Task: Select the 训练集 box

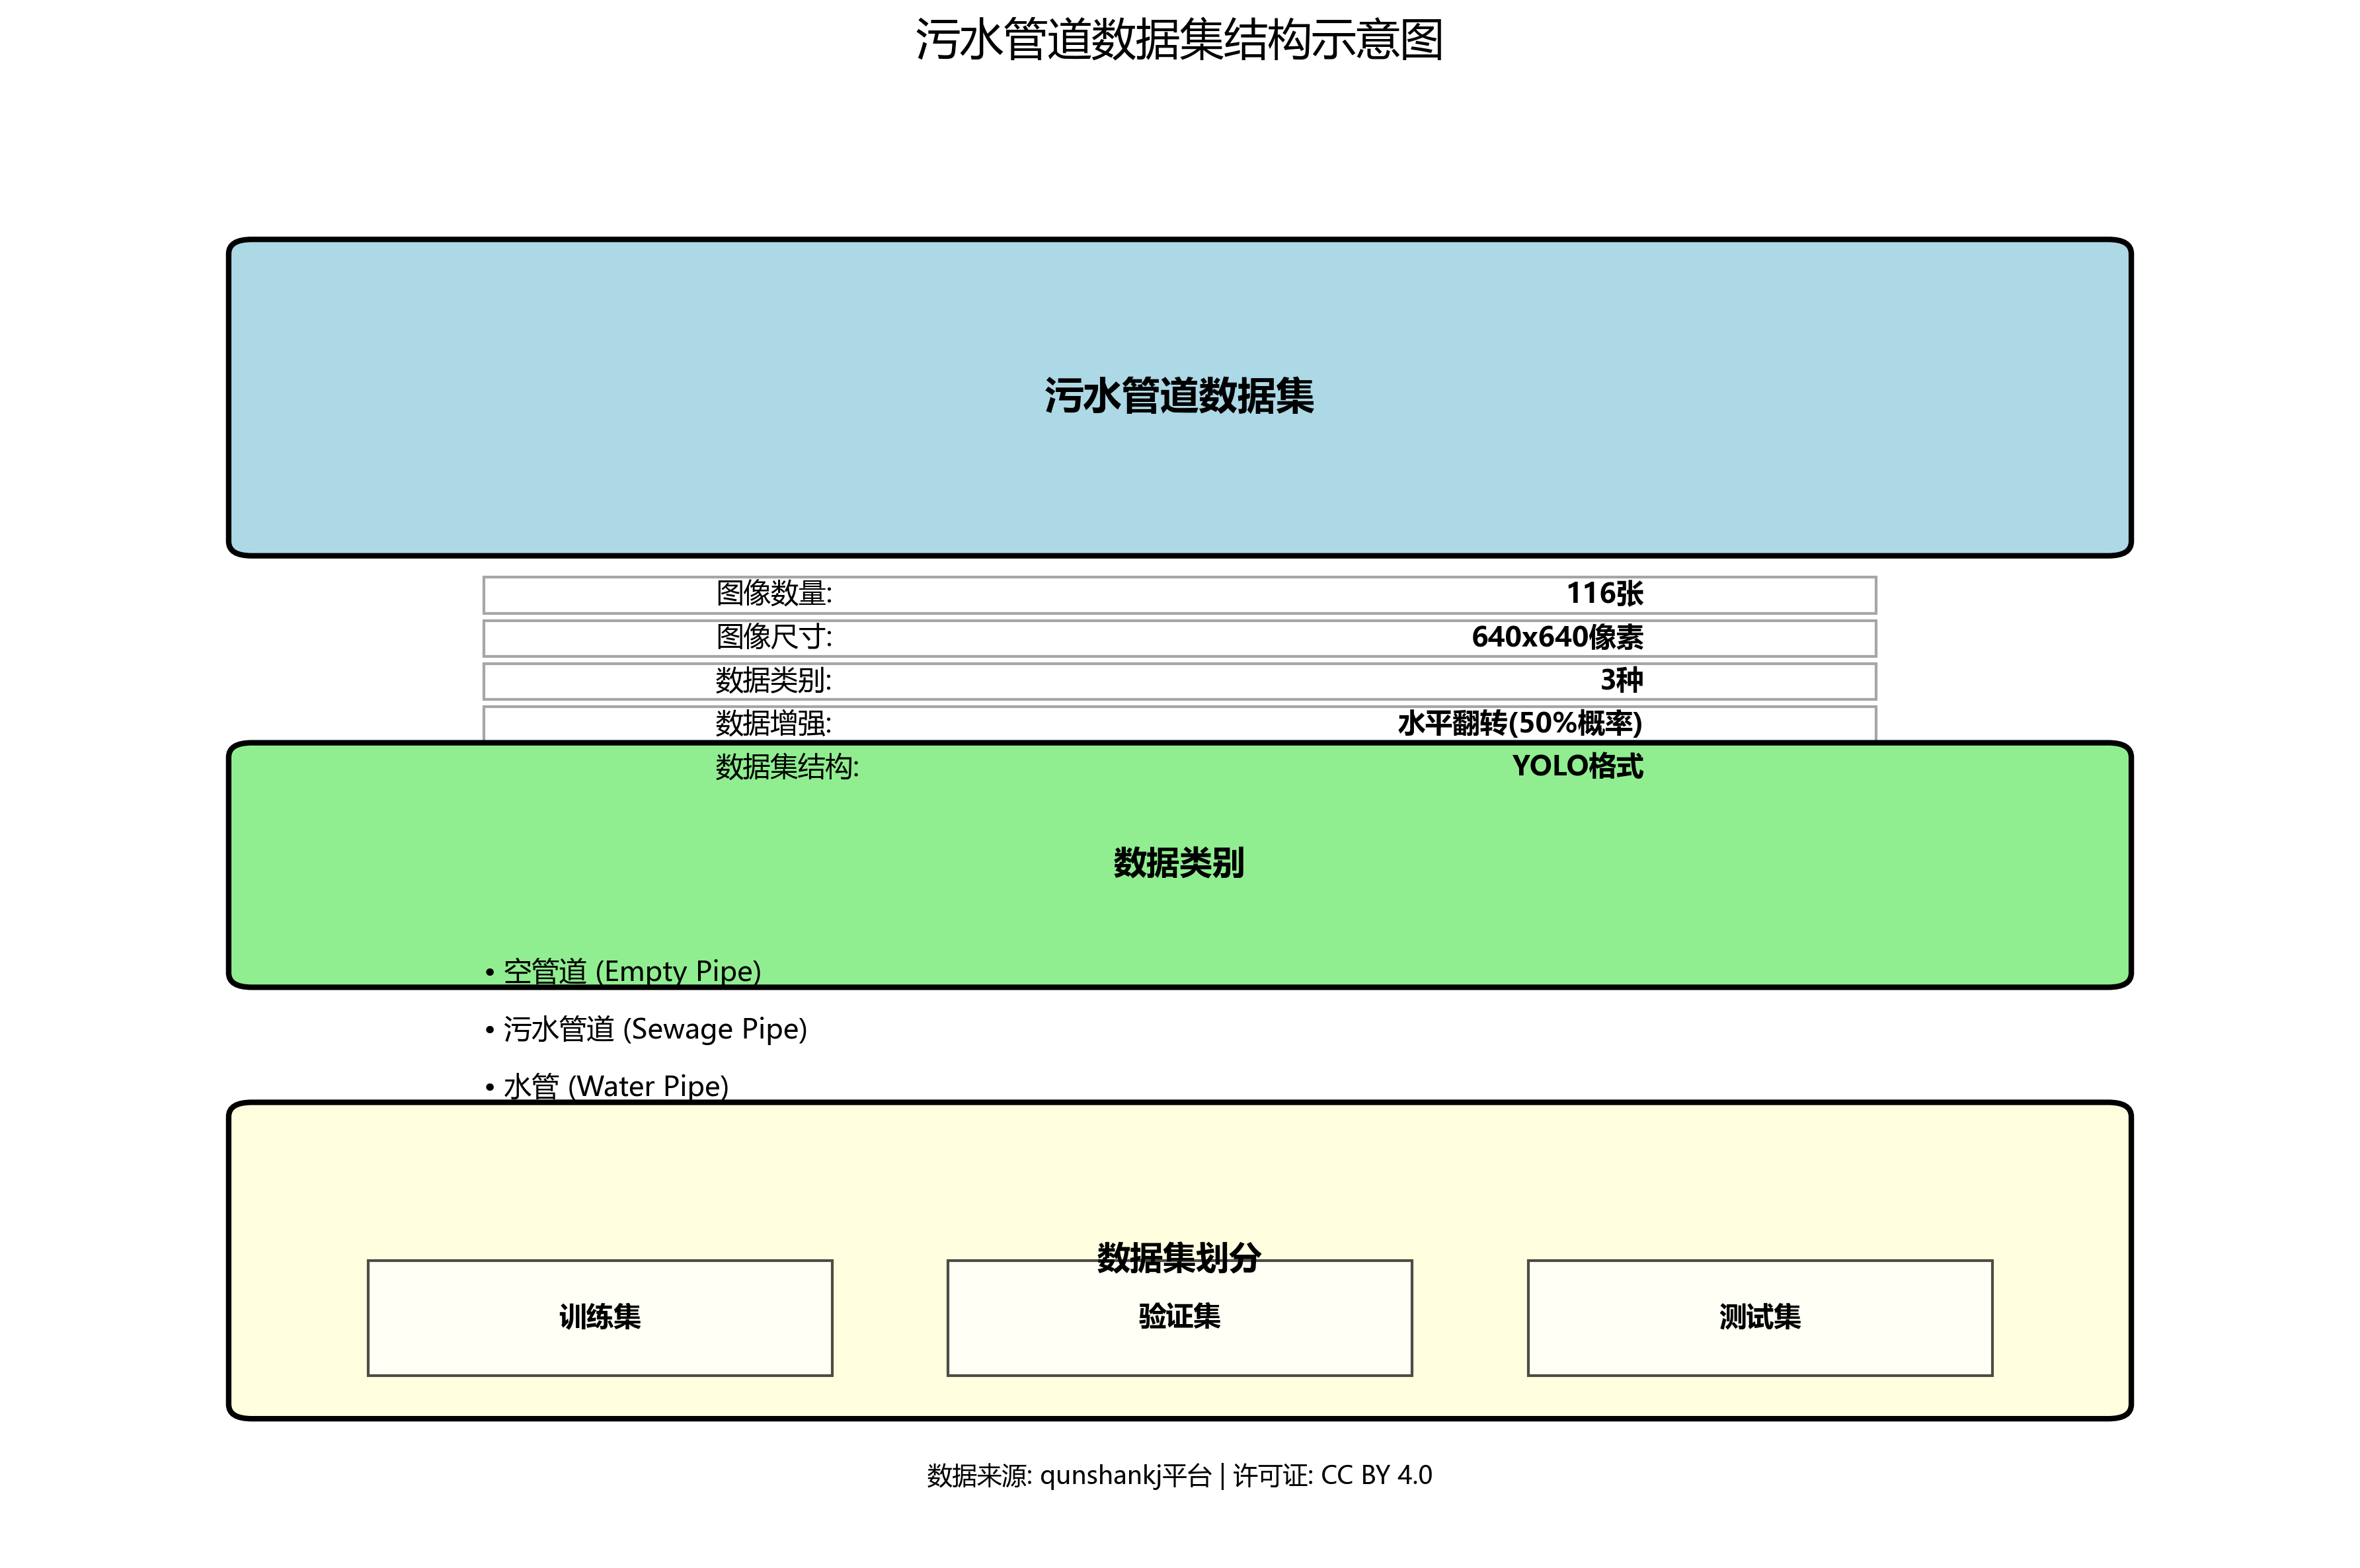Action: pyautogui.click(x=600, y=1317)
